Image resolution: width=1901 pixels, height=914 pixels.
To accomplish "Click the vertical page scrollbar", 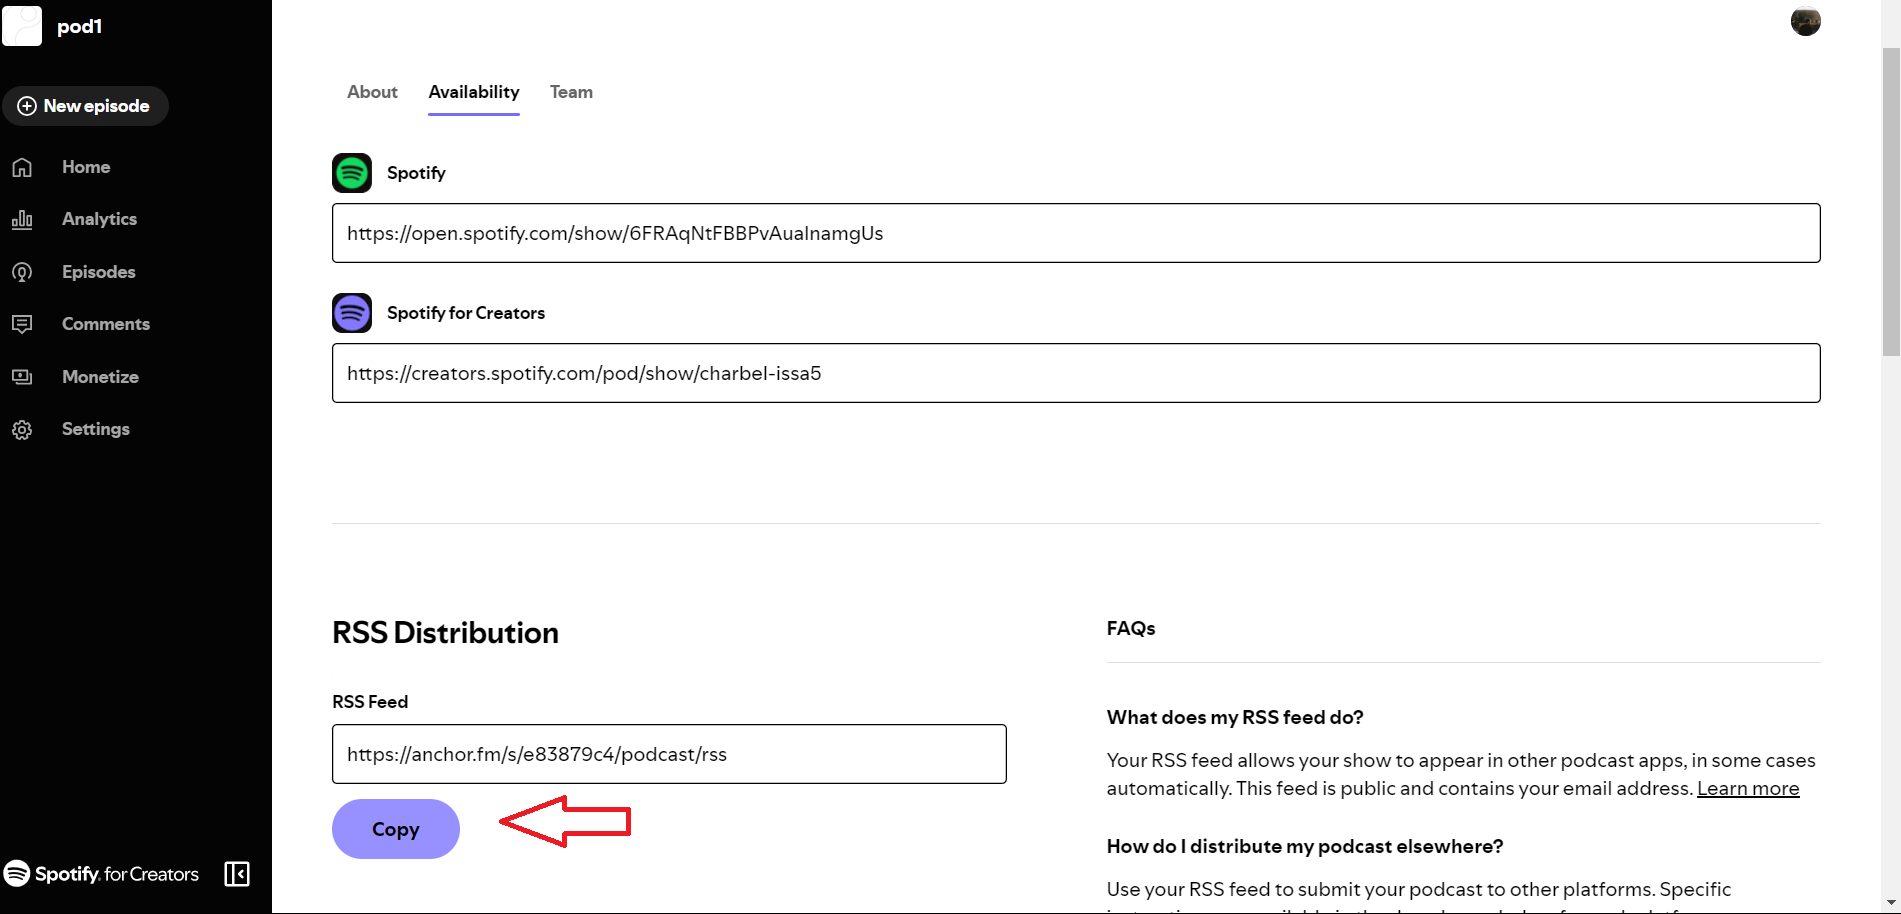I will [1890, 200].
